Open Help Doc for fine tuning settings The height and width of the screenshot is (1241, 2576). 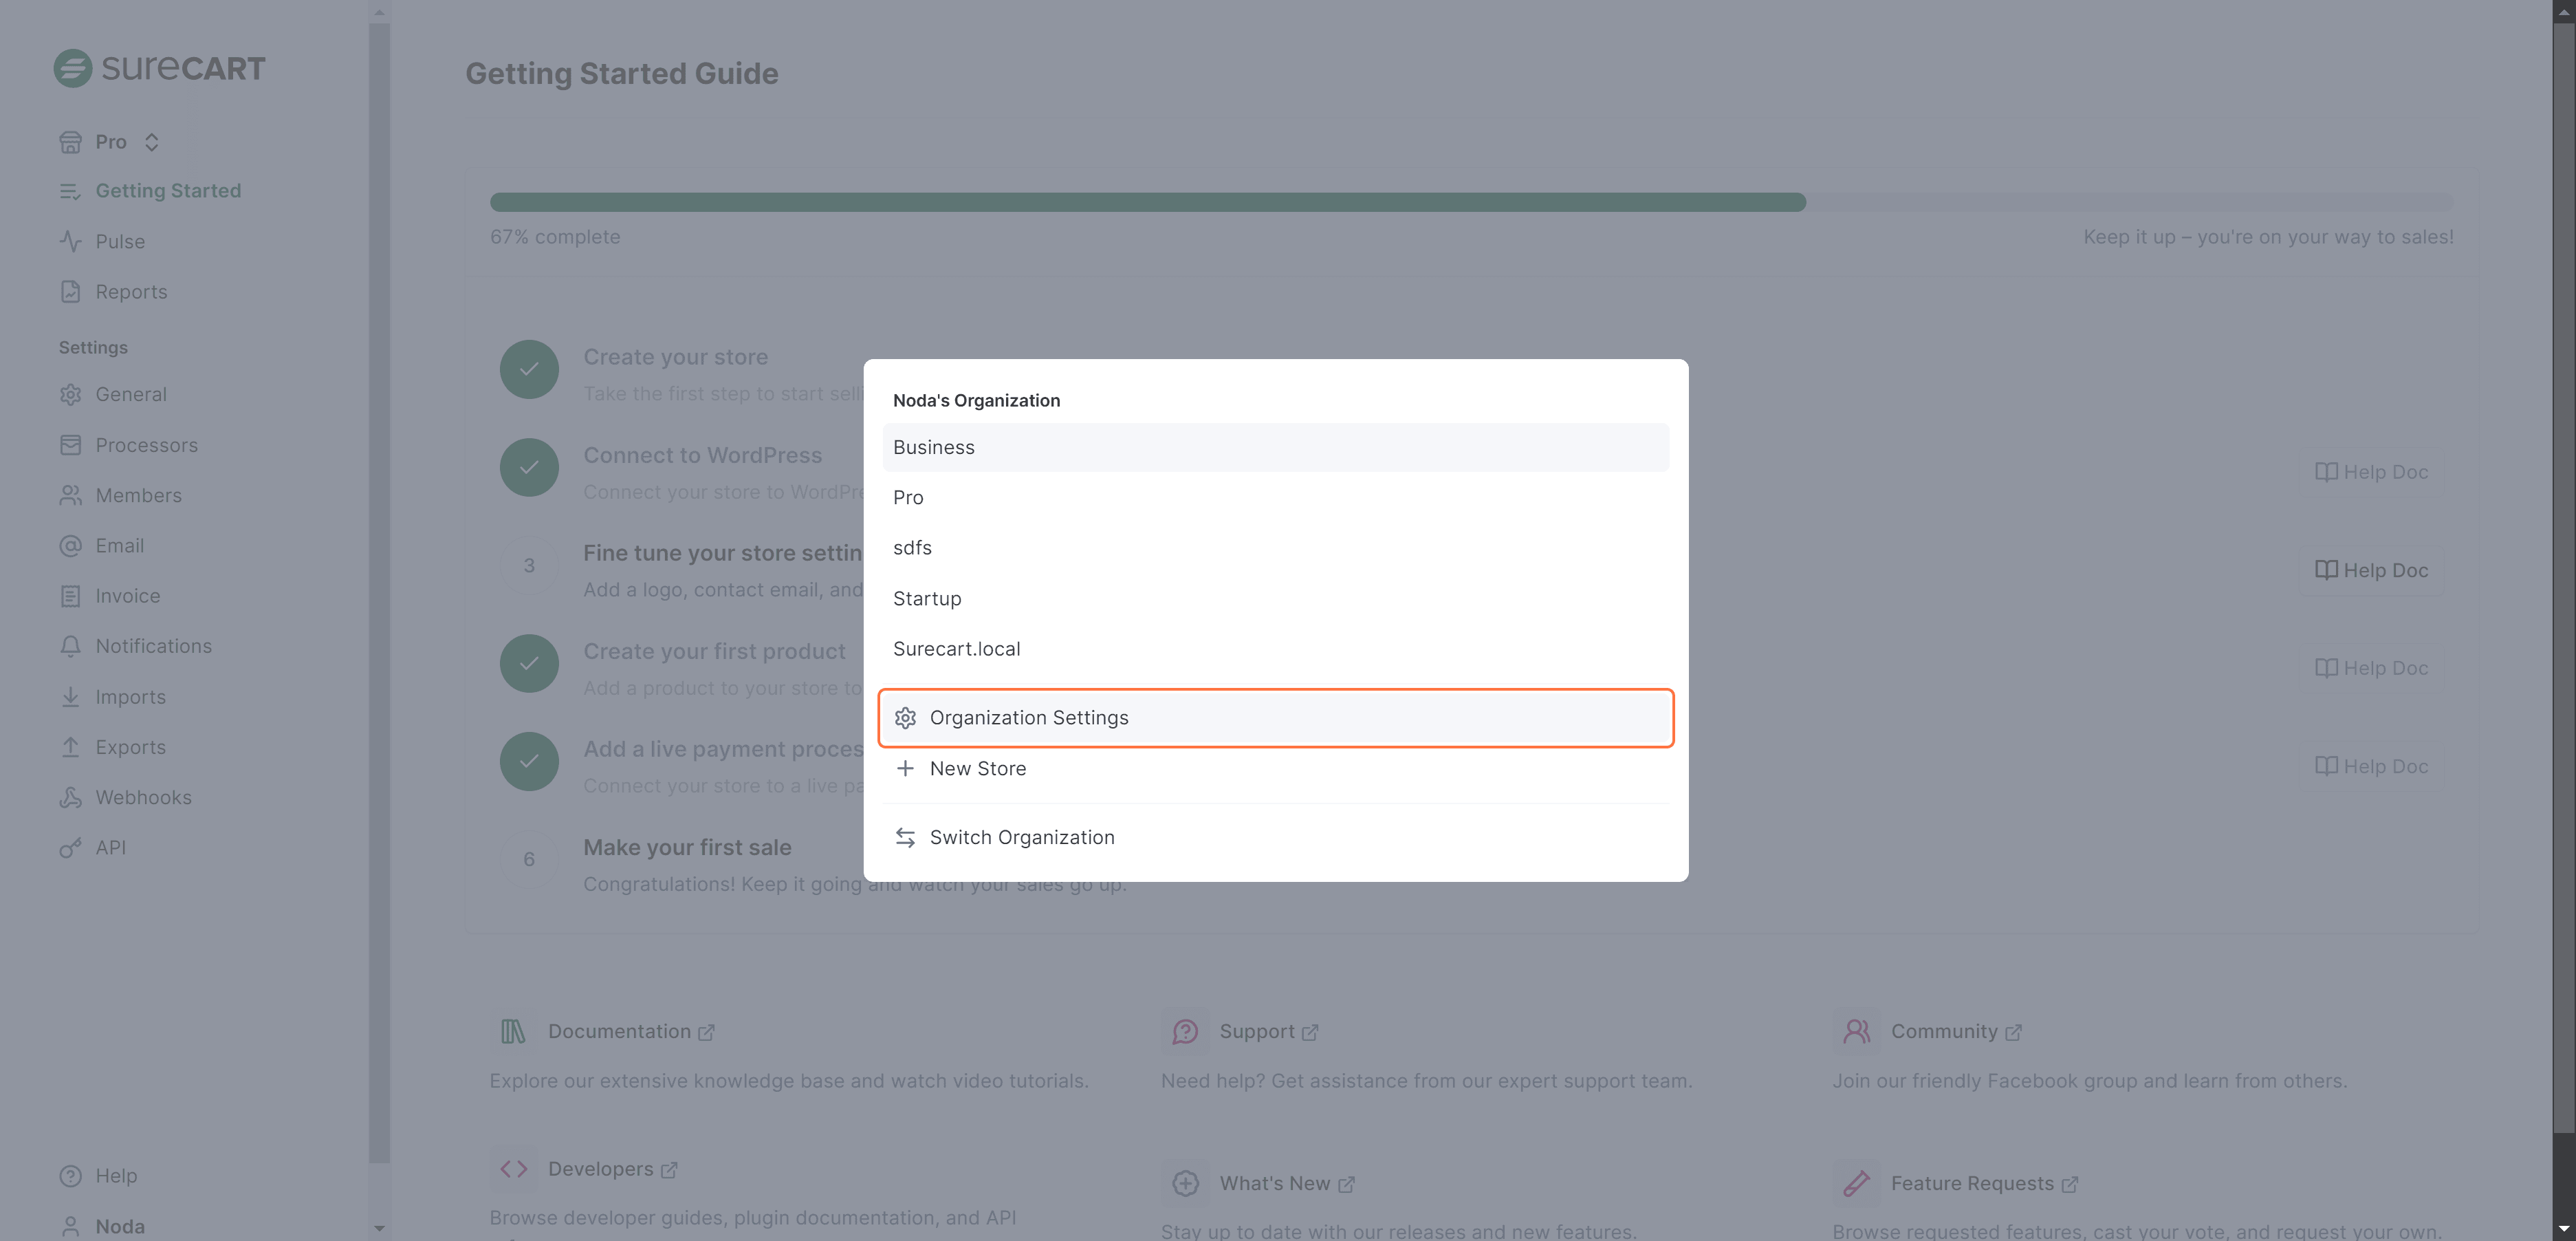tap(2371, 570)
